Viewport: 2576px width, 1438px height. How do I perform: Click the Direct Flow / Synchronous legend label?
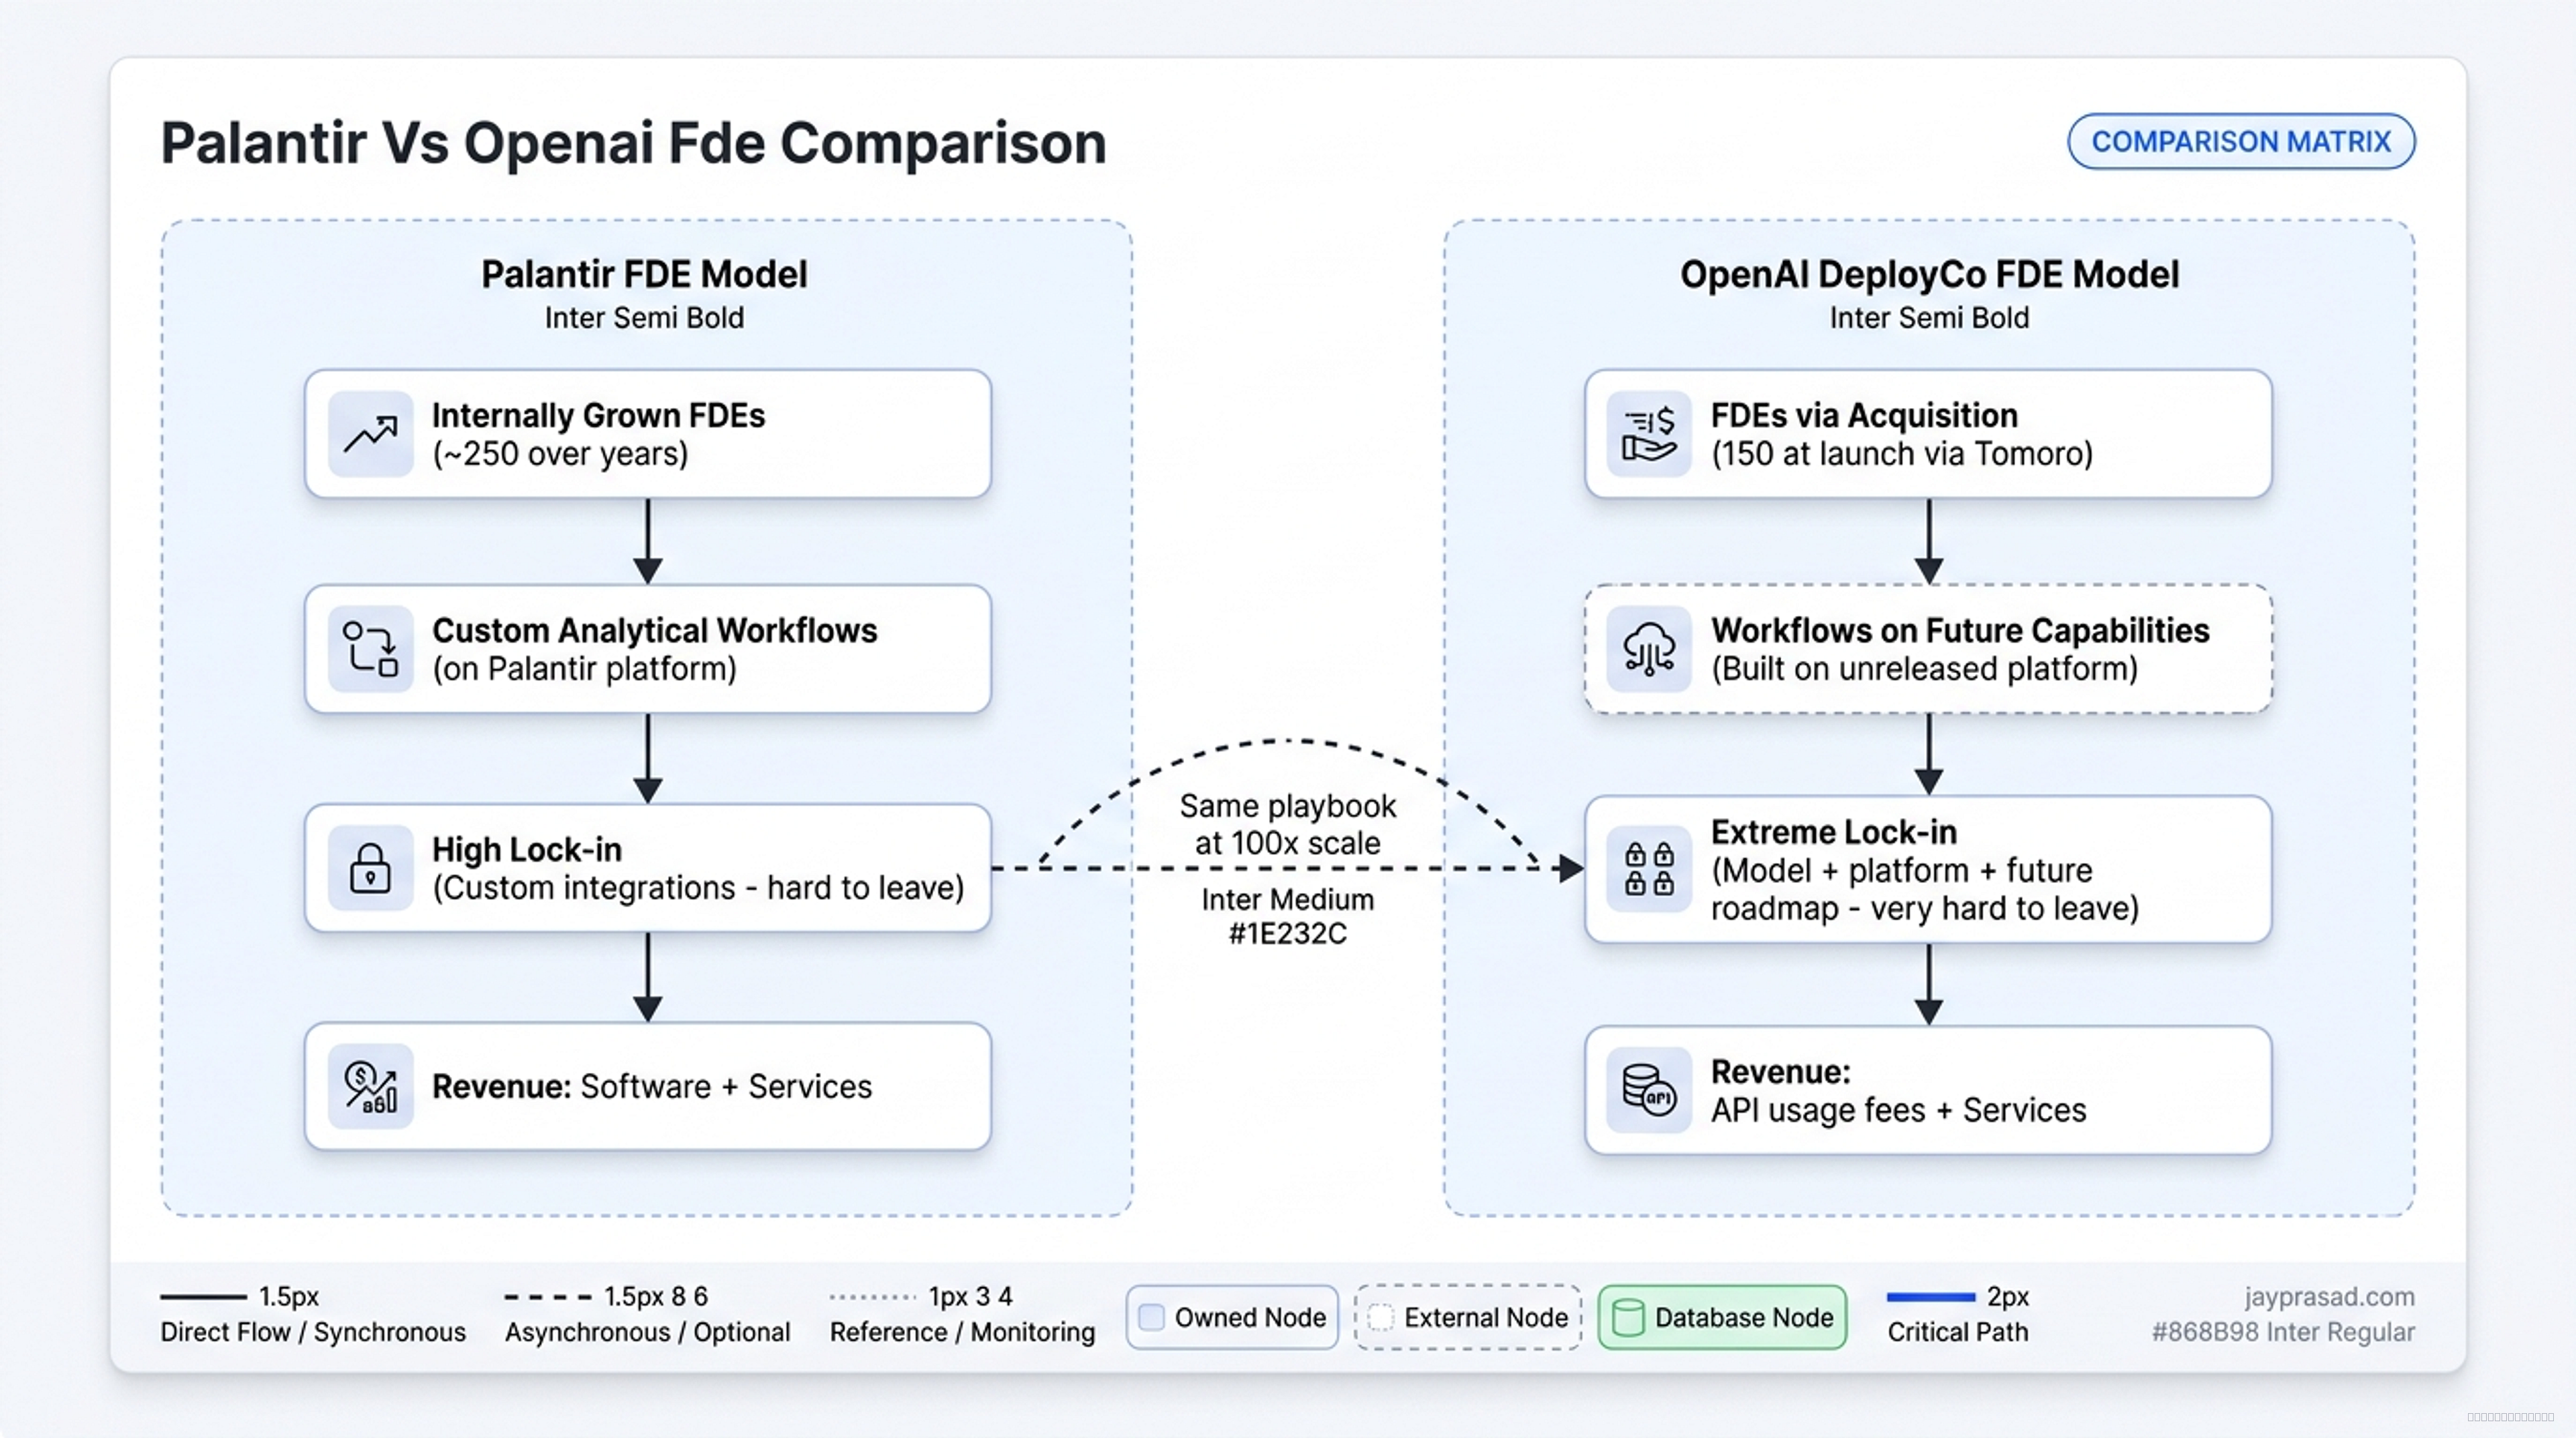313,1332
